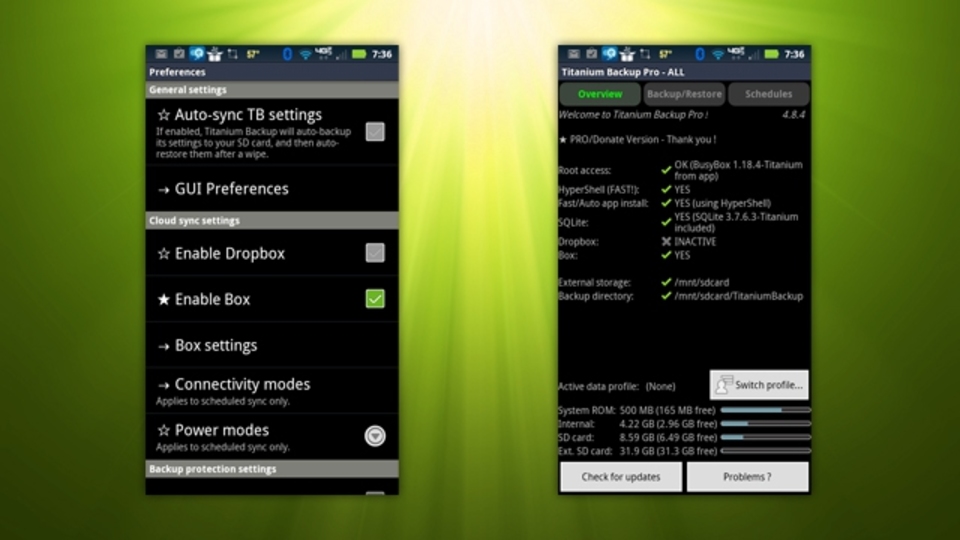Image resolution: width=960 pixels, height=540 pixels.
Task: Tap the mail icon in Titanium Backup status bar
Action: [x=574, y=54]
